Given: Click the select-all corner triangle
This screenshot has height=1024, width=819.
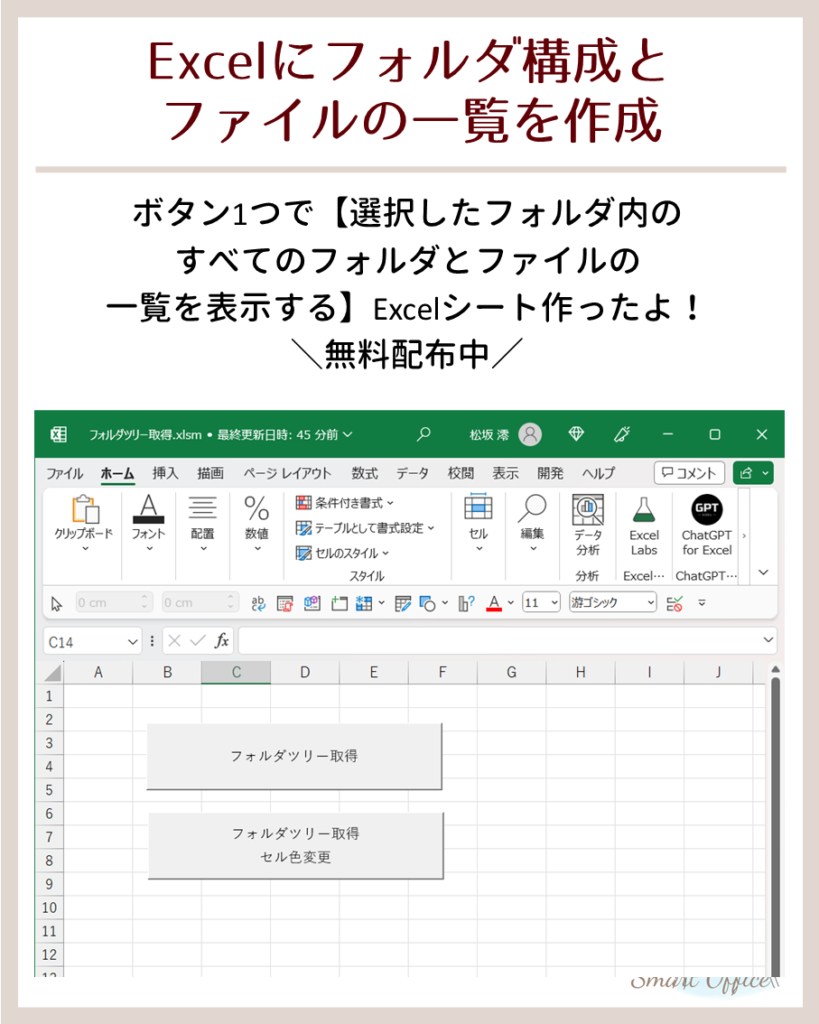Looking at the screenshot, I should point(51,673).
